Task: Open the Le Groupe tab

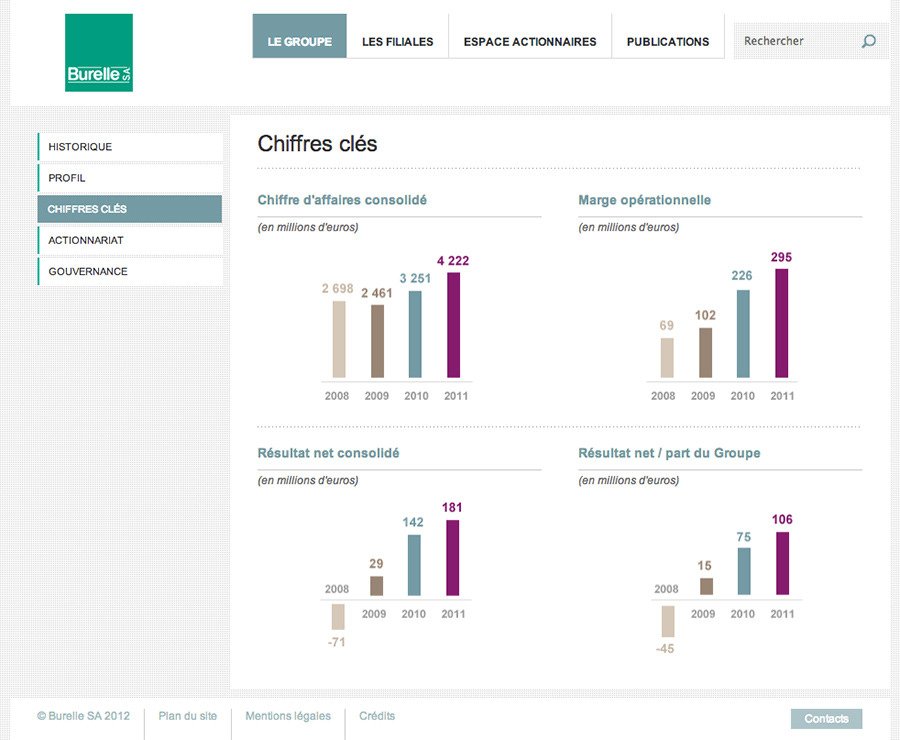Action: (x=299, y=41)
